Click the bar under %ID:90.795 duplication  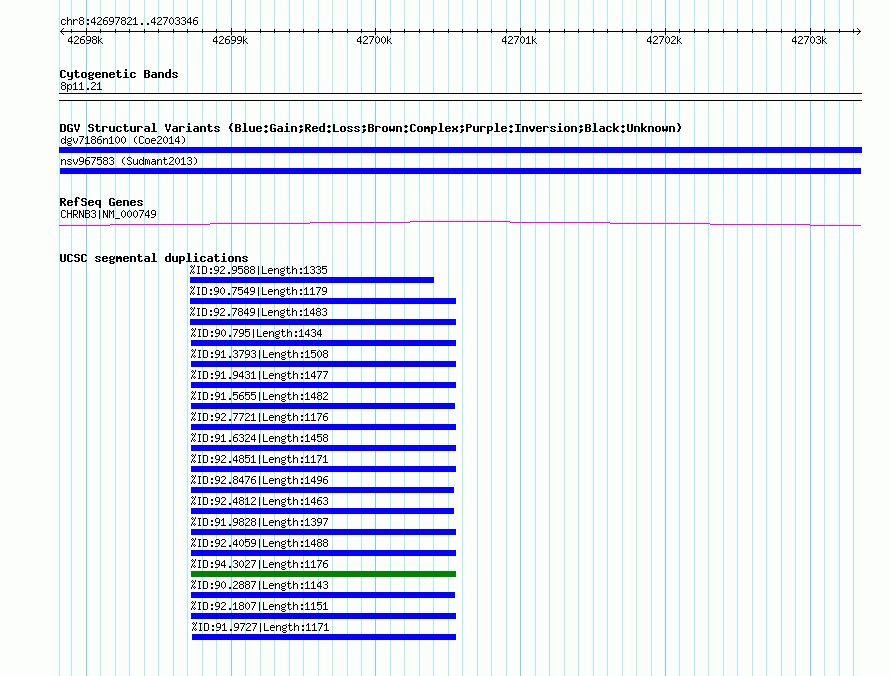point(324,343)
